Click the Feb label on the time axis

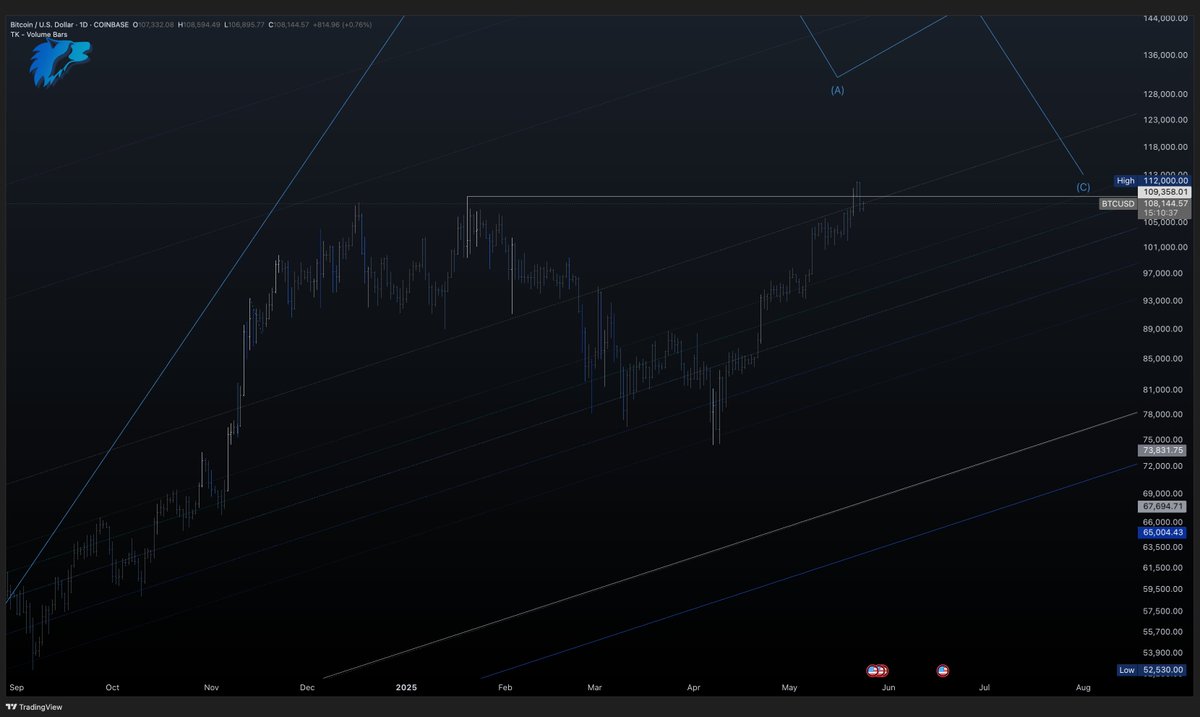[x=505, y=688]
